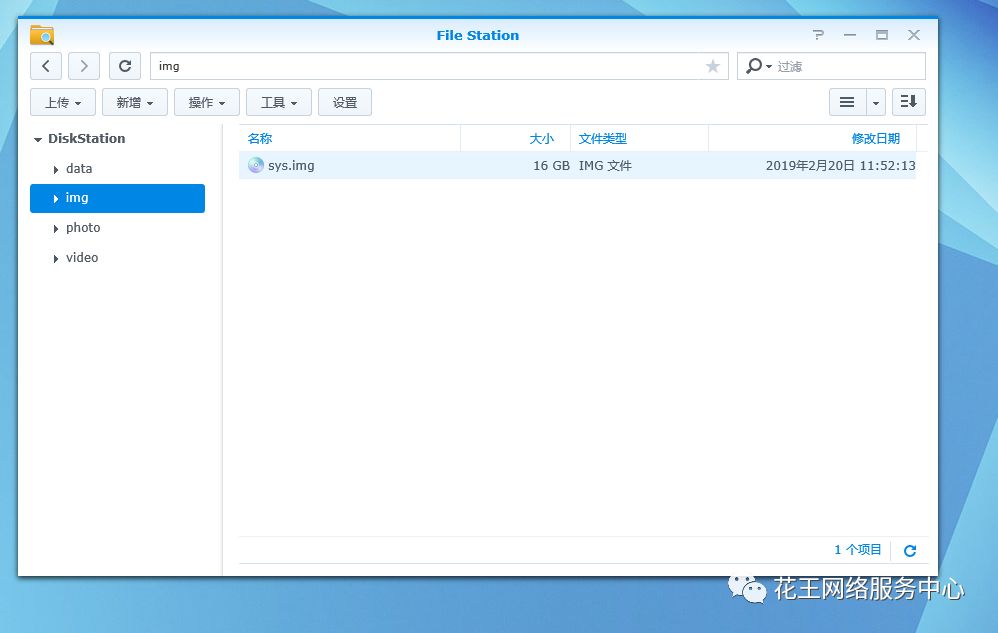Open the 上传 upload dropdown
The height and width of the screenshot is (633, 998).
(x=63, y=102)
